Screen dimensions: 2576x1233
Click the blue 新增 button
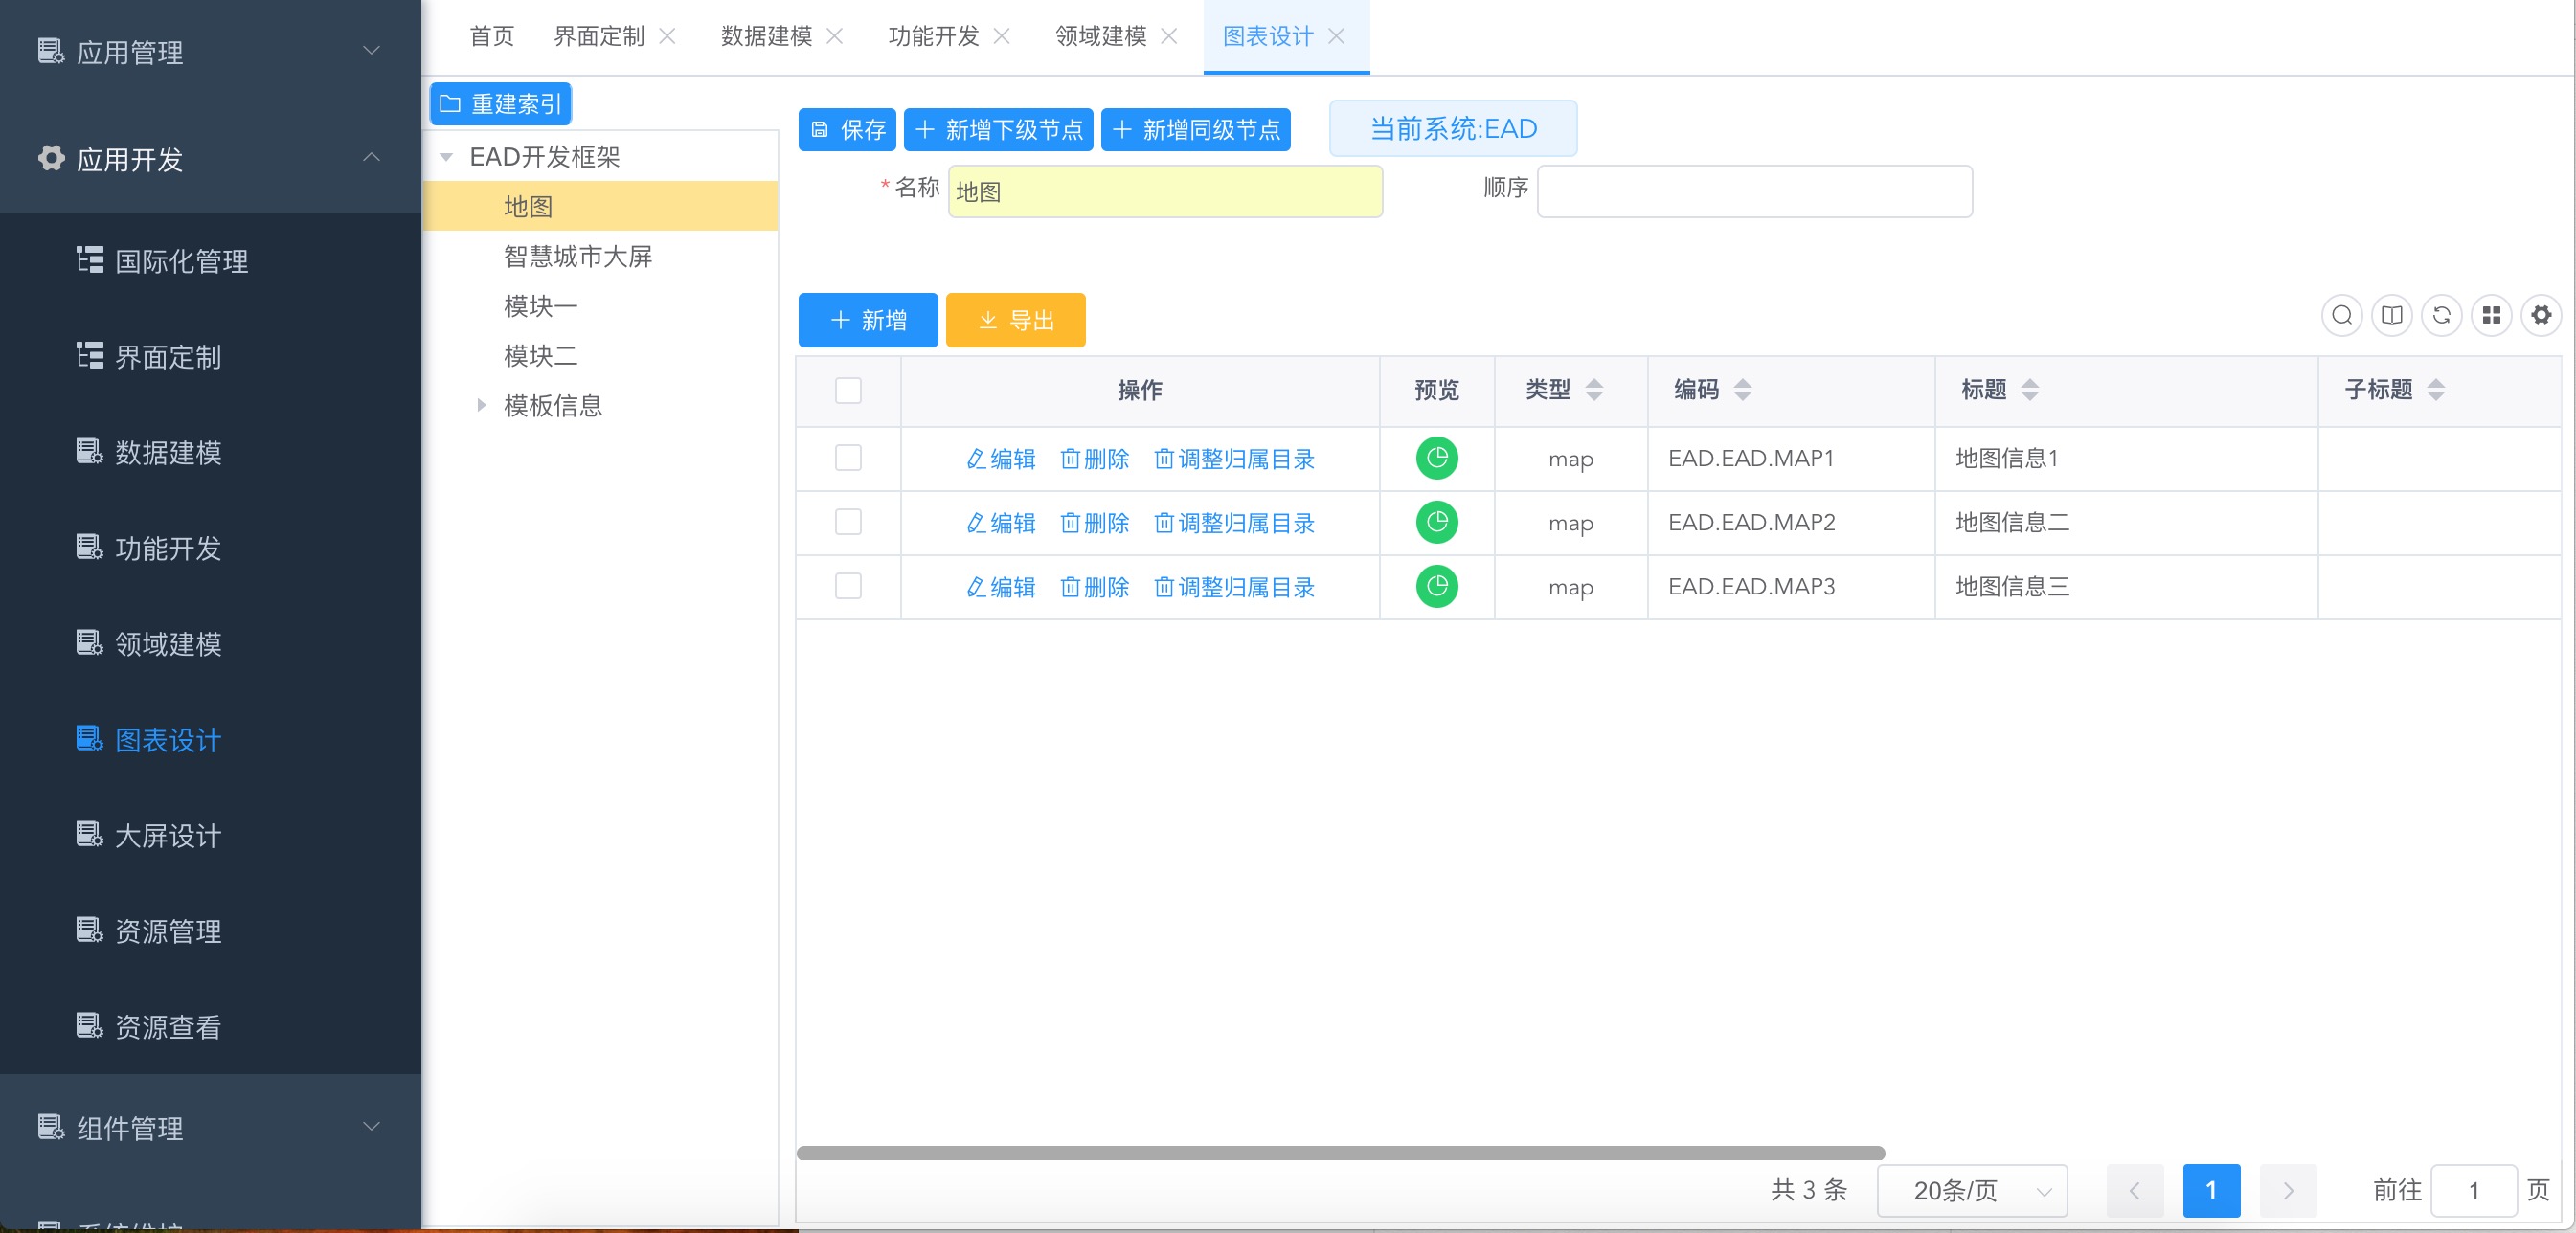(x=868, y=320)
